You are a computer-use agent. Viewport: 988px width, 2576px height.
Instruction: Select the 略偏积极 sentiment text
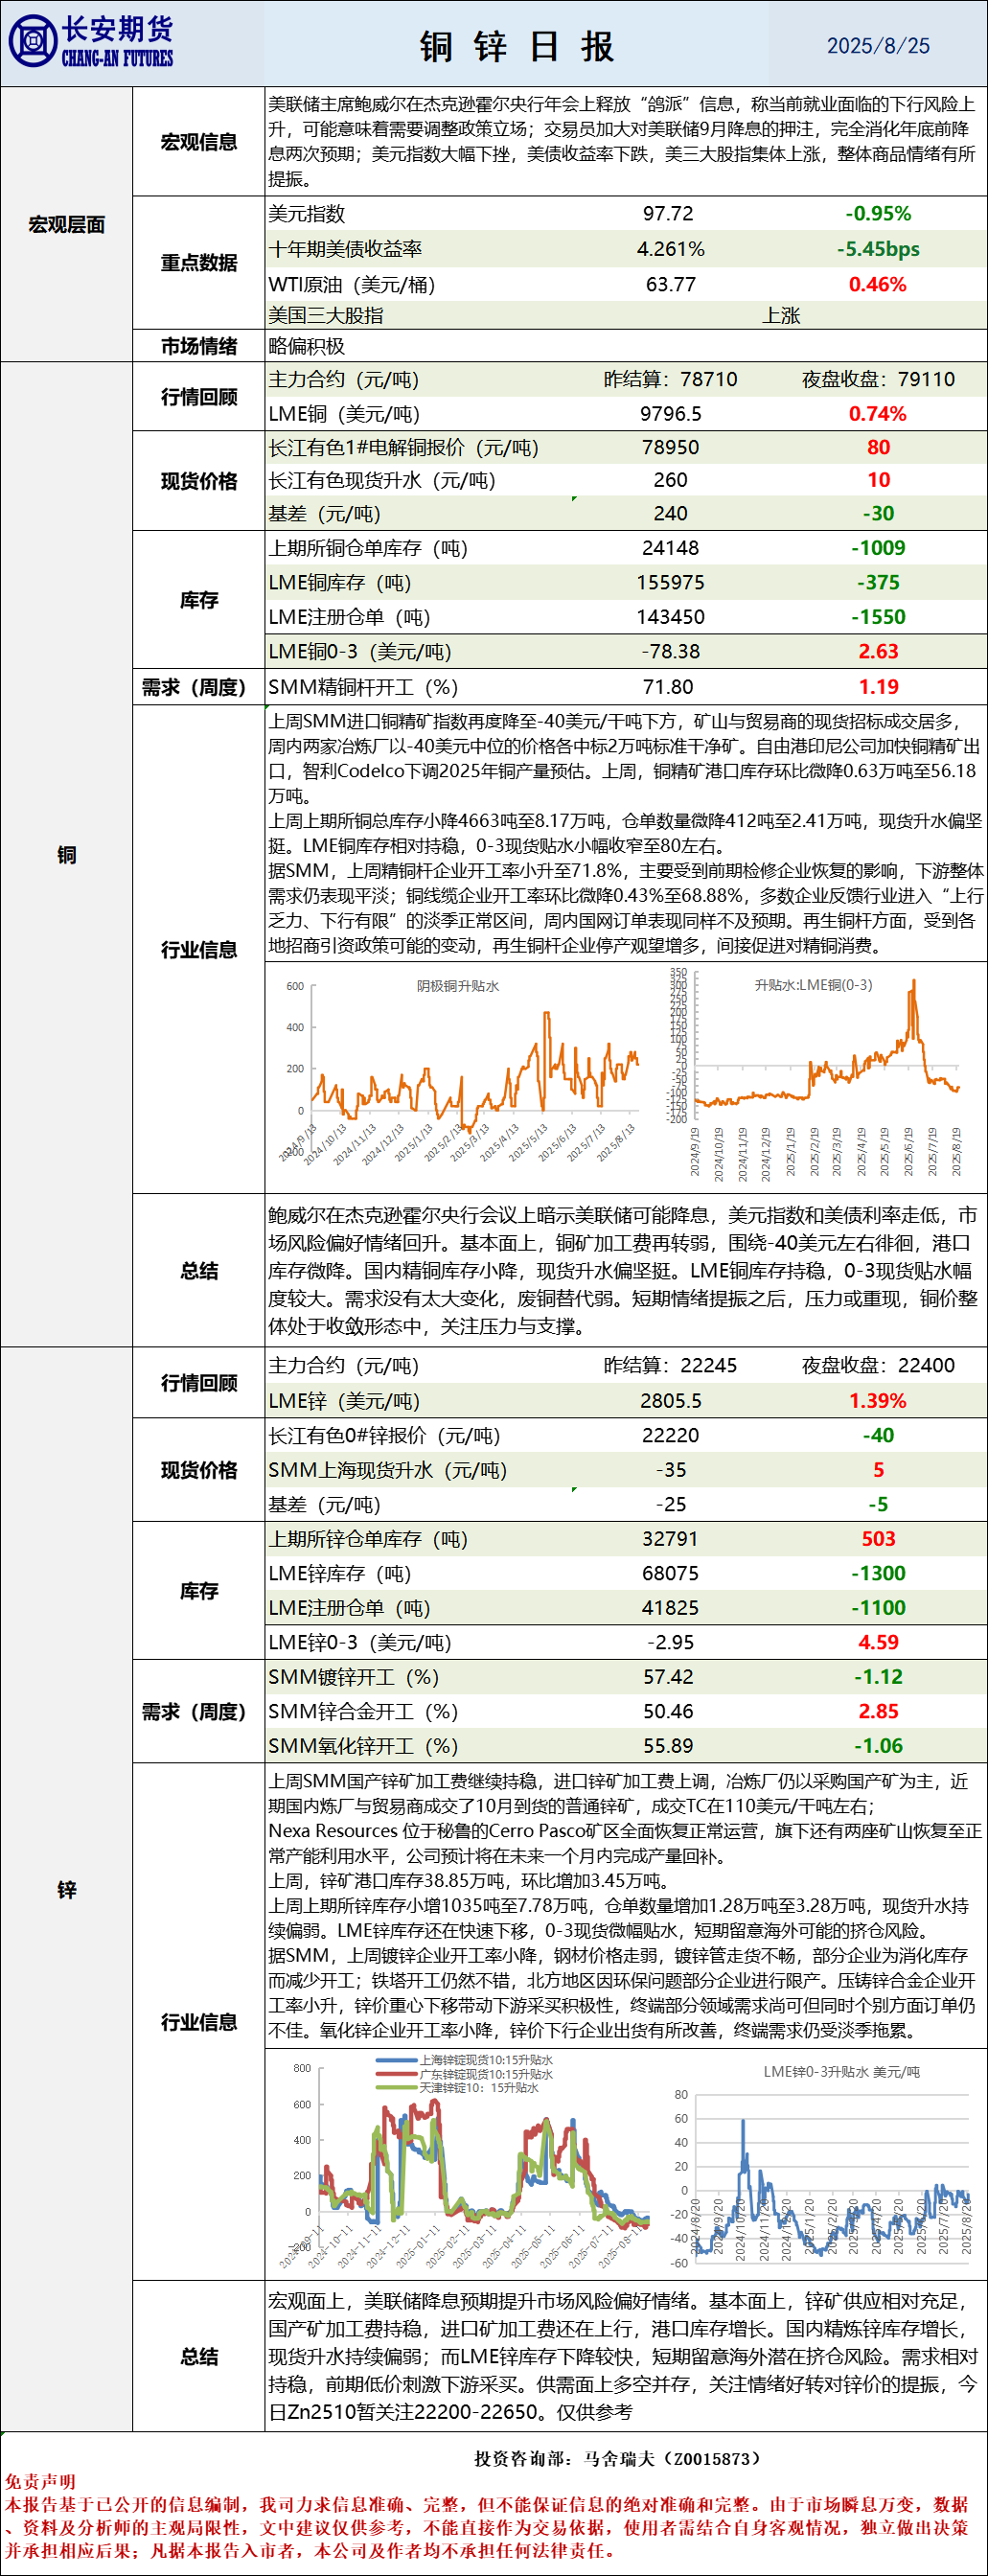click(307, 346)
